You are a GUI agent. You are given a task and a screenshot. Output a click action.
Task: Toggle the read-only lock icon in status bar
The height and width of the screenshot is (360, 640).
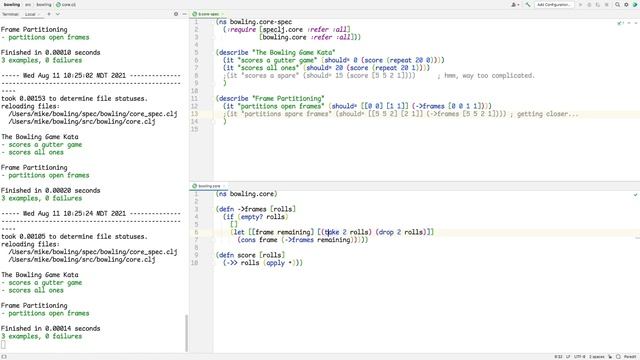[x=610, y=356]
